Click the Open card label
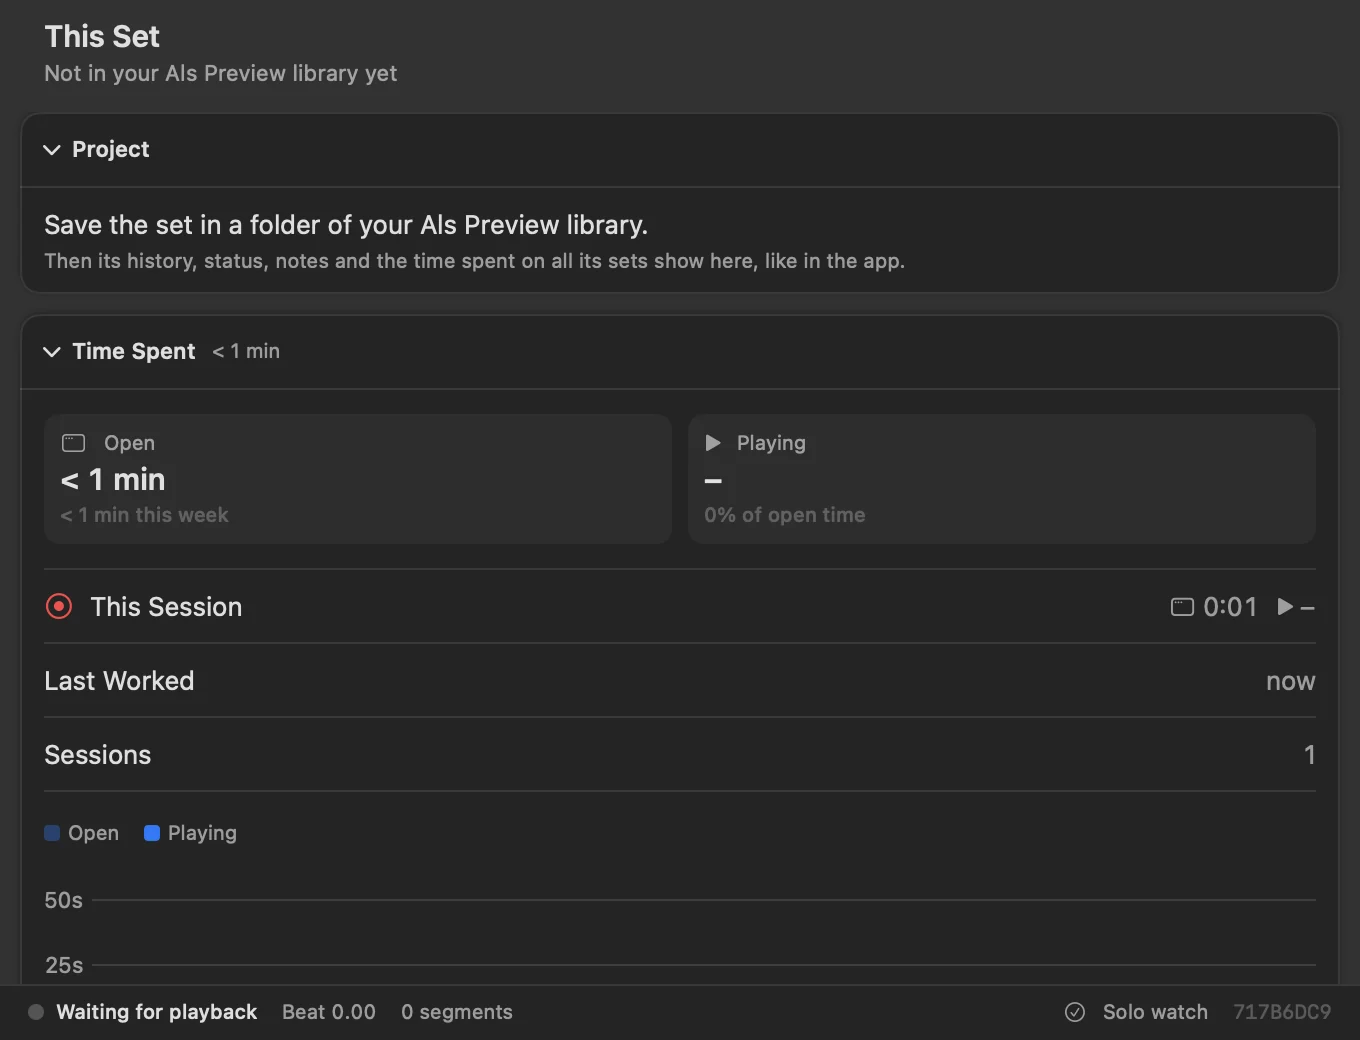 pyautogui.click(x=129, y=443)
